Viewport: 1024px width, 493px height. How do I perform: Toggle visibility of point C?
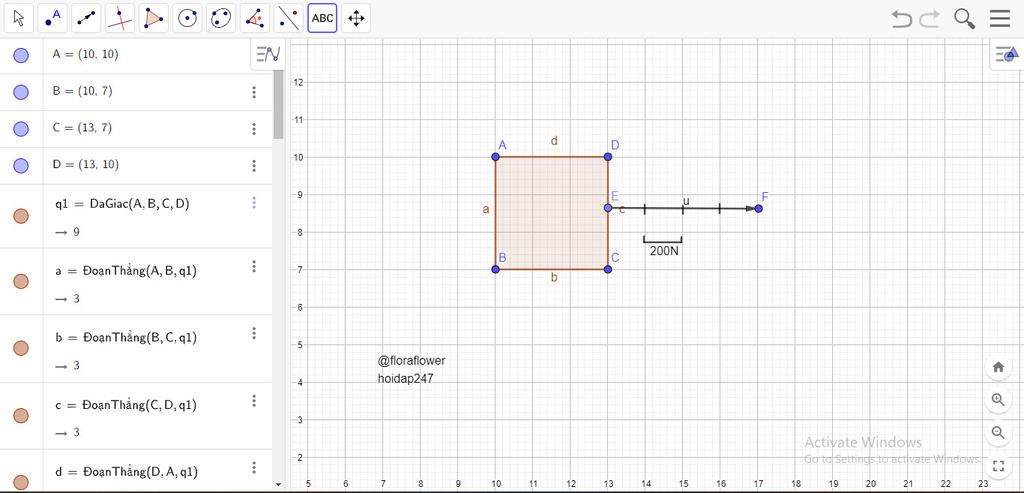point(21,129)
